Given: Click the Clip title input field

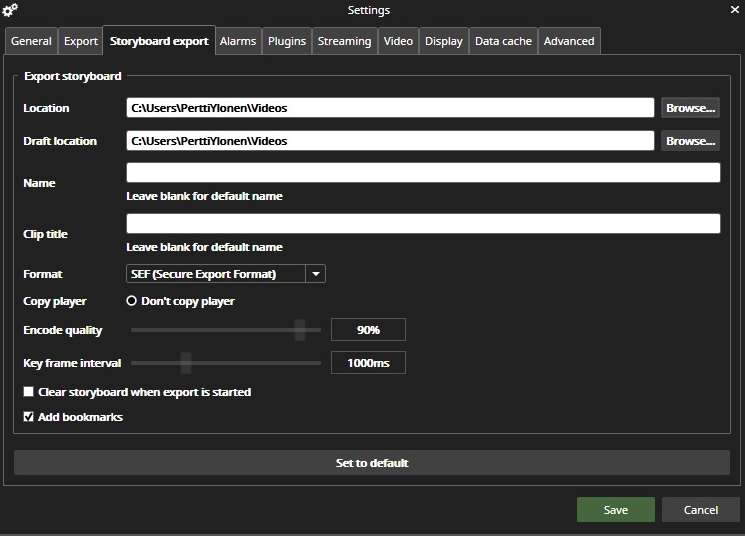Looking at the screenshot, I should [x=423, y=224].
